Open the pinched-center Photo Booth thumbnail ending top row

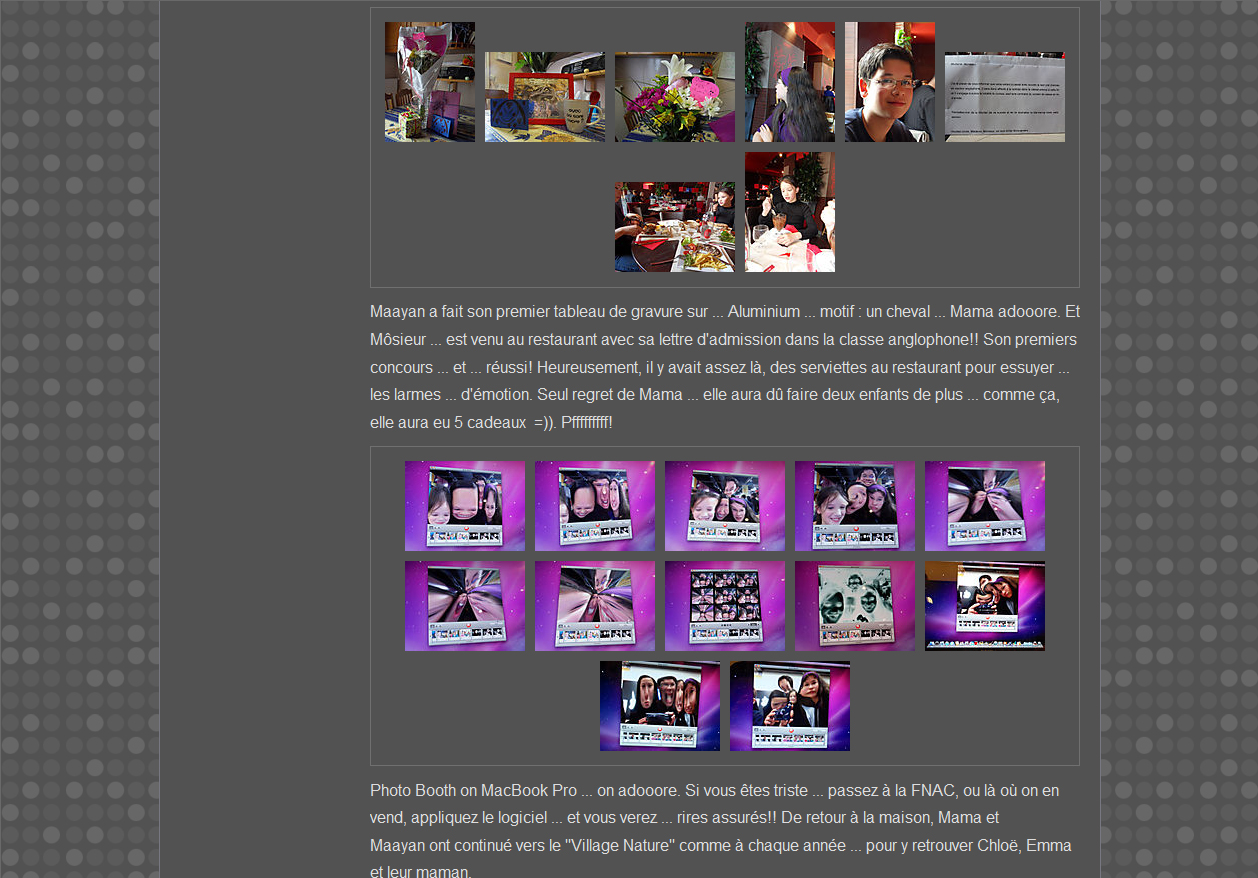pos(984,506)
